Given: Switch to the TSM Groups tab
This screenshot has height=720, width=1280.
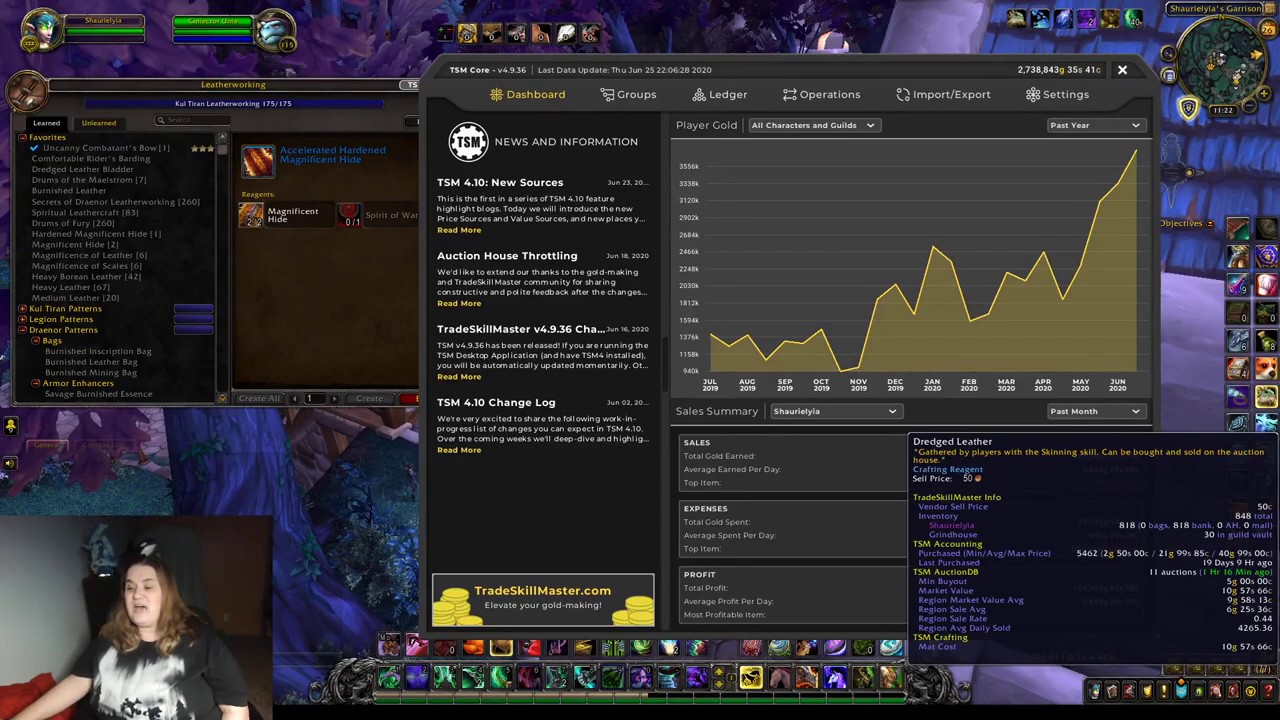Looking at the screenshot, I should (628, 94).
